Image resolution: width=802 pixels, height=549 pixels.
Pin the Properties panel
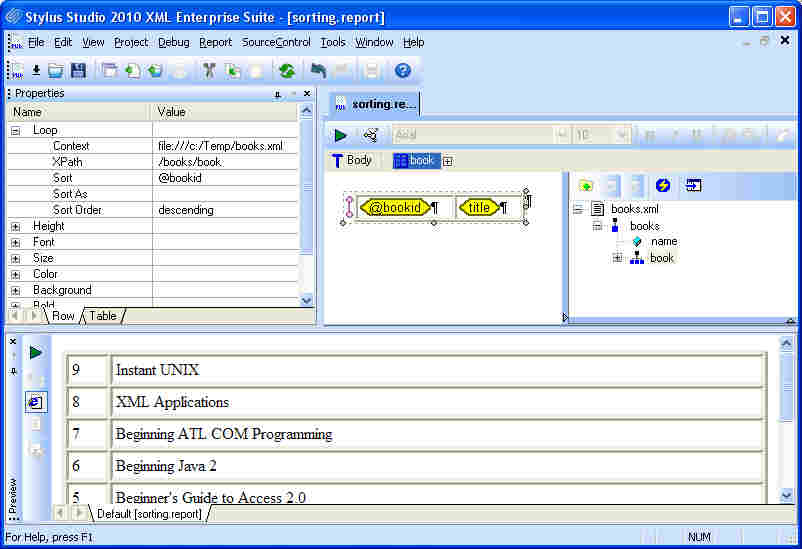coord(278,94)
